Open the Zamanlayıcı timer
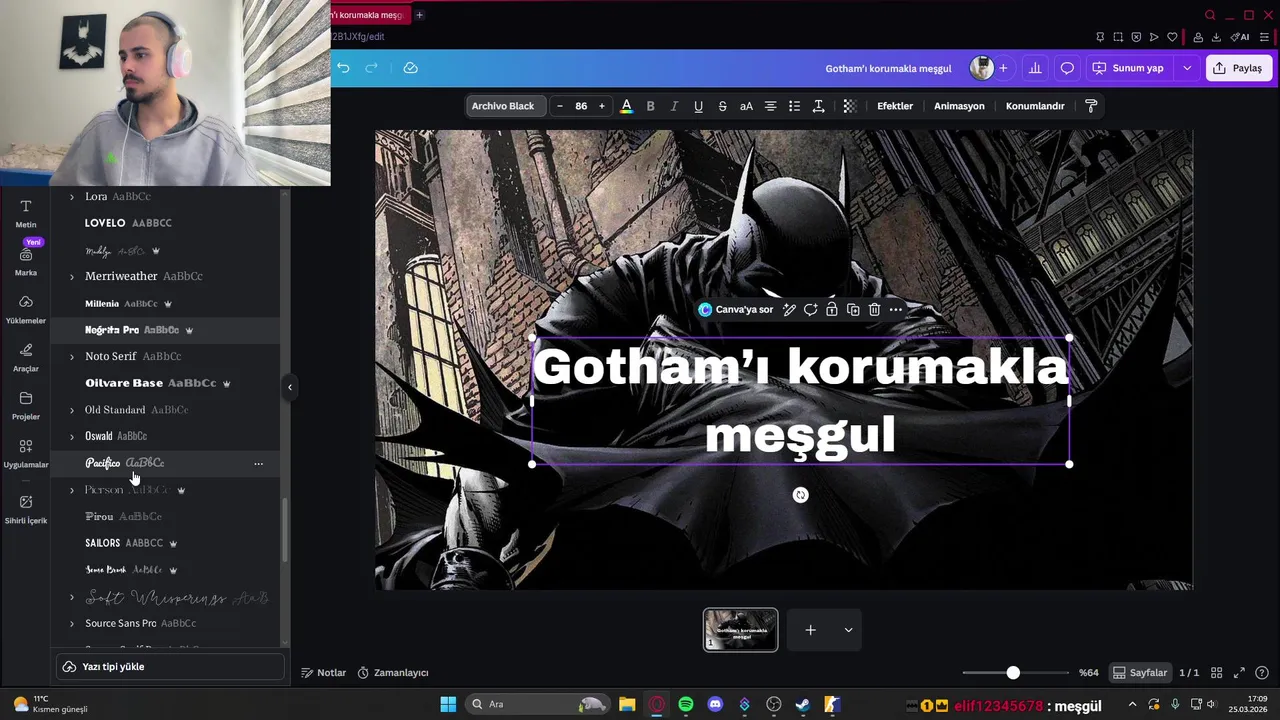 (x=393, y=673)
